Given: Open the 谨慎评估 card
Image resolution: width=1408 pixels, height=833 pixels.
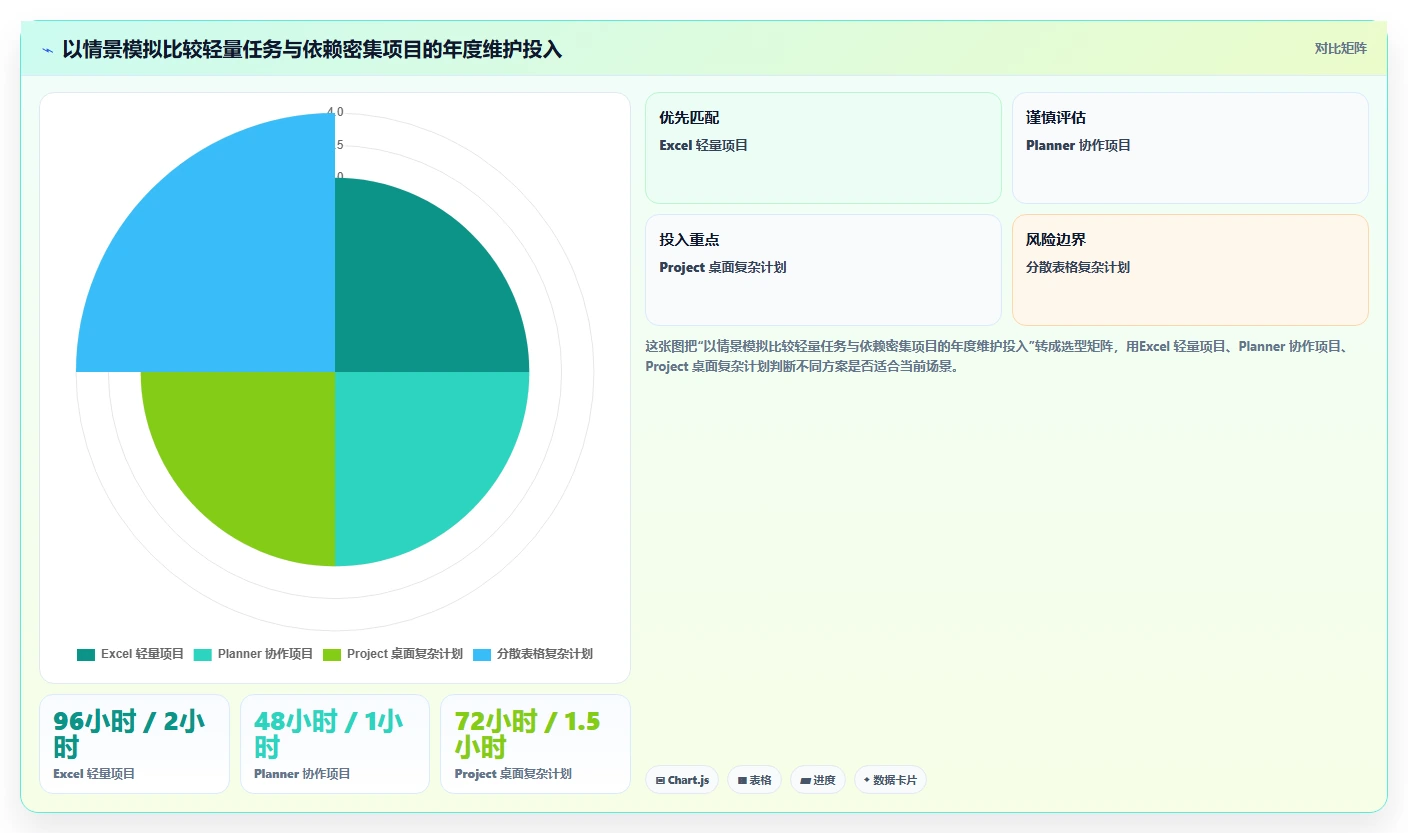Looking at the screenshot, I should pyautogui.click(x=1190, y=148).
